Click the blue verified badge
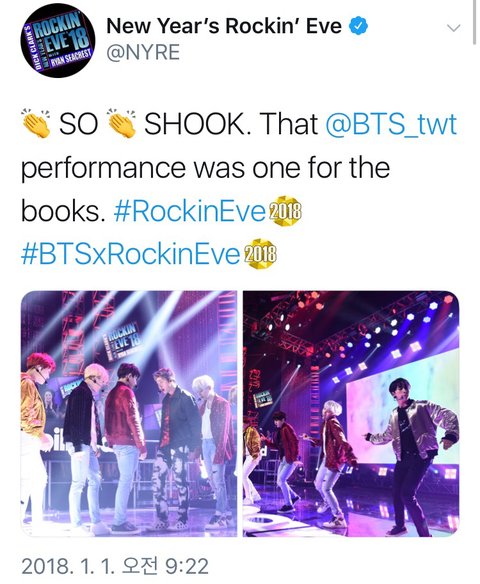The width and height of the screenshot is (480, 584). 358,26
